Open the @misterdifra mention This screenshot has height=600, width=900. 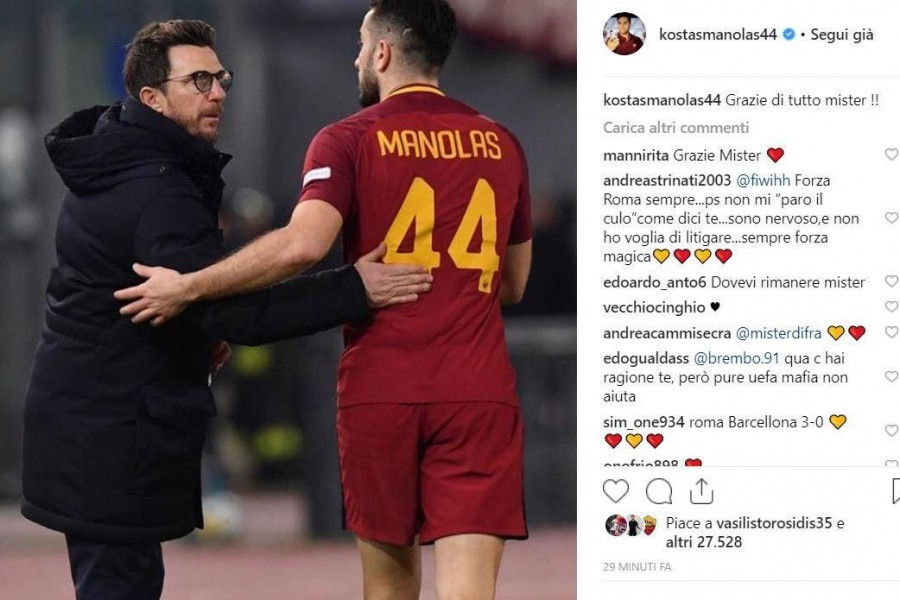(x=779, y=333)
